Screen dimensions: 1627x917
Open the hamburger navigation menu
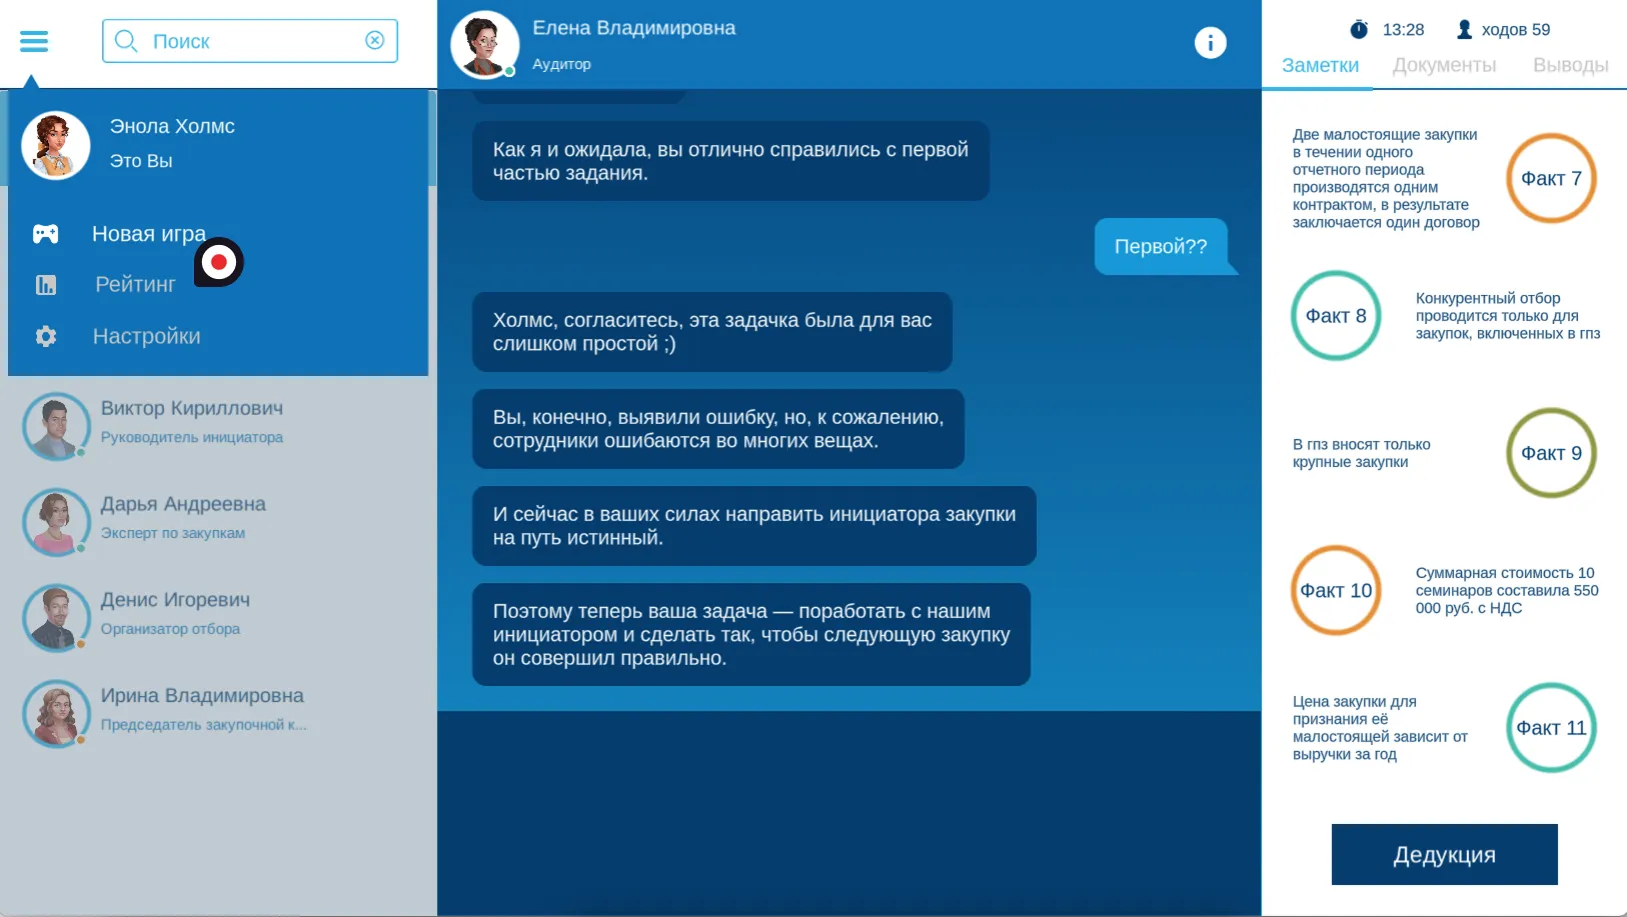pyautogui.click(x=33, y=41)
